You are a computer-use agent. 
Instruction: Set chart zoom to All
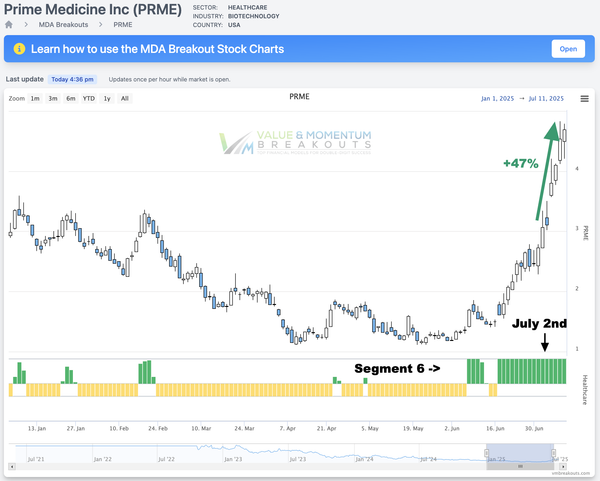click(125, 98)
